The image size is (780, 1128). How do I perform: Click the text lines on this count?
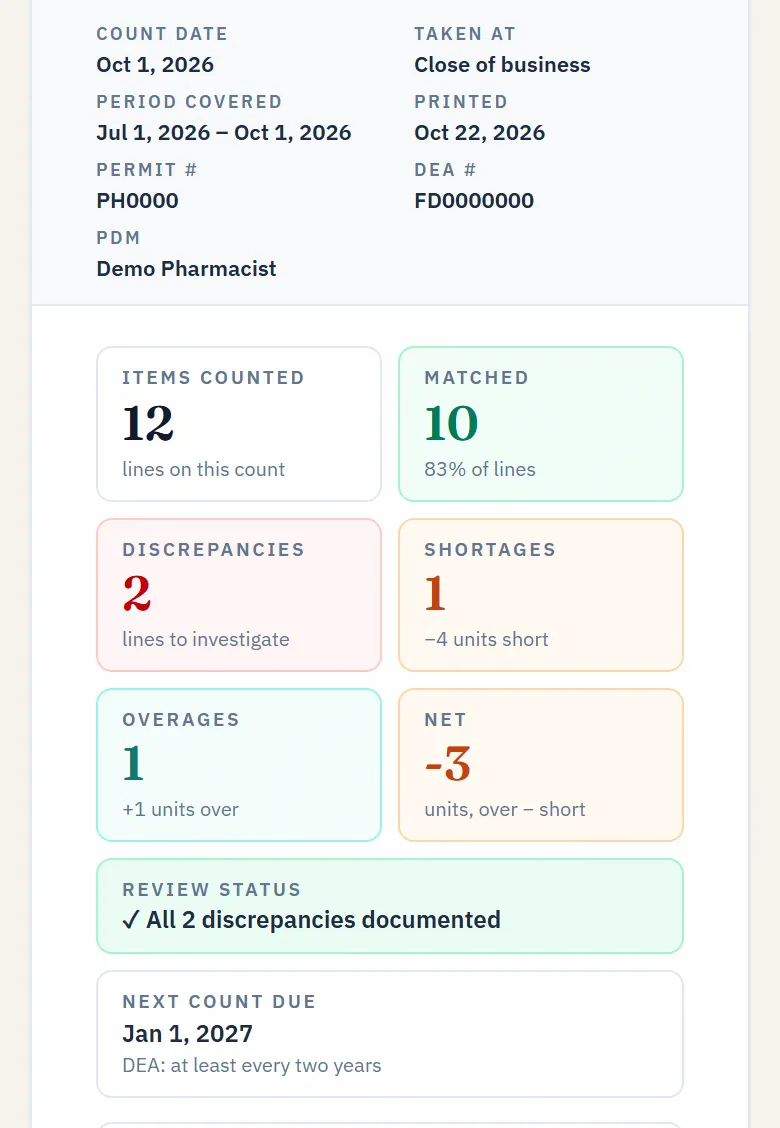[204, 469]
